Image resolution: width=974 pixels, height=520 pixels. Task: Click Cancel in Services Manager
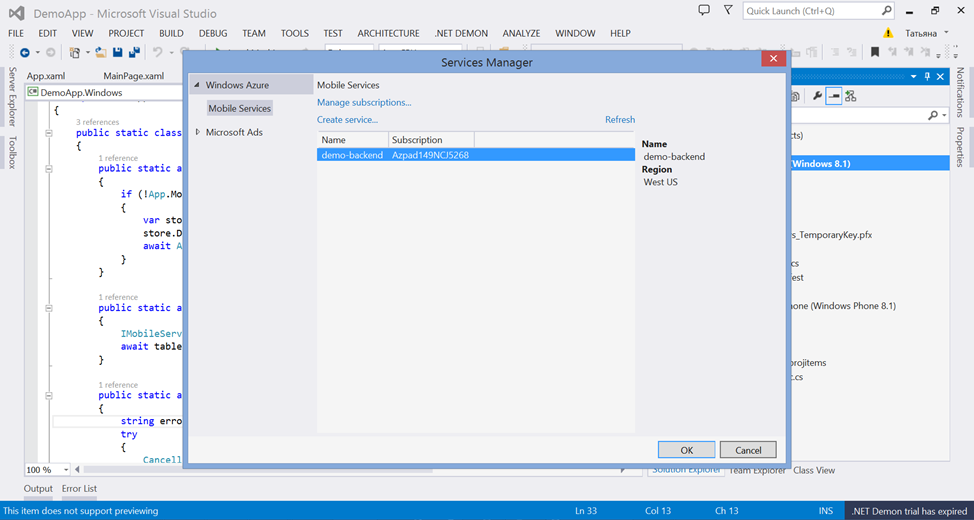click(x=748, y=450)
